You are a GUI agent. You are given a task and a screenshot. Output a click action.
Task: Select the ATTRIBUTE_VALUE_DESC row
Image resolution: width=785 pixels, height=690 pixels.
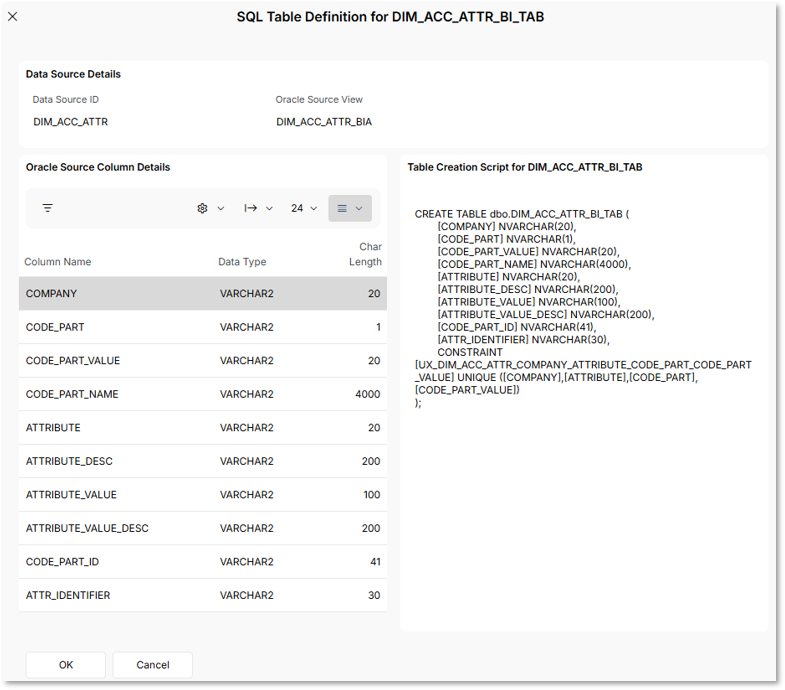pos(203,528)
